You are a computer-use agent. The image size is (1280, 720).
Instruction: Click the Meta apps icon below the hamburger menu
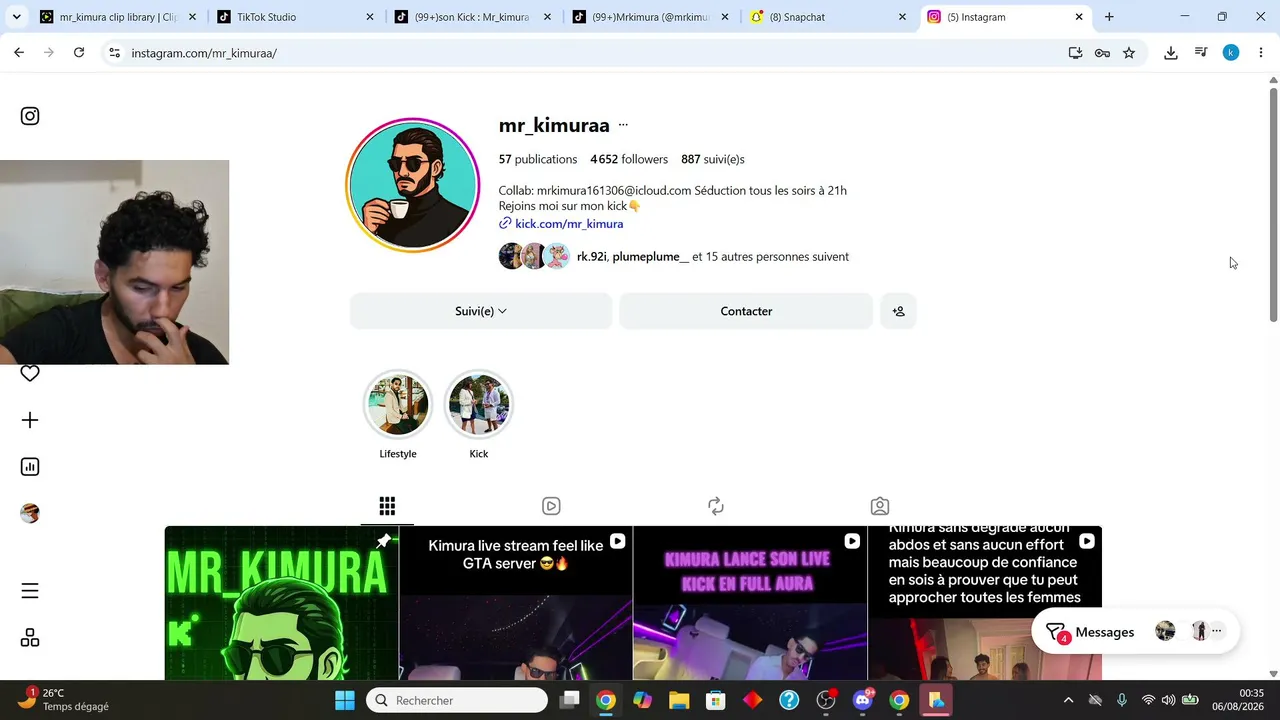click(30, 638)
